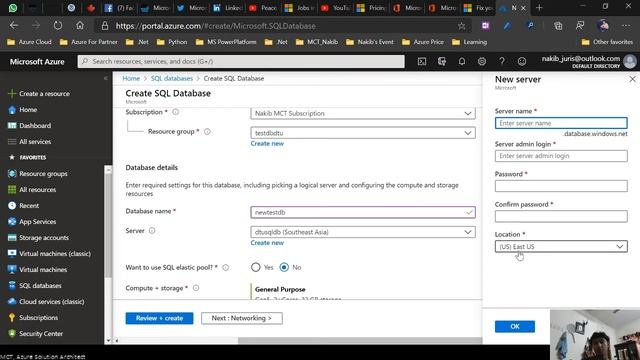640x360 pixels.
Task: Click the Recent clock icon
Action: [x=12, y=205]
